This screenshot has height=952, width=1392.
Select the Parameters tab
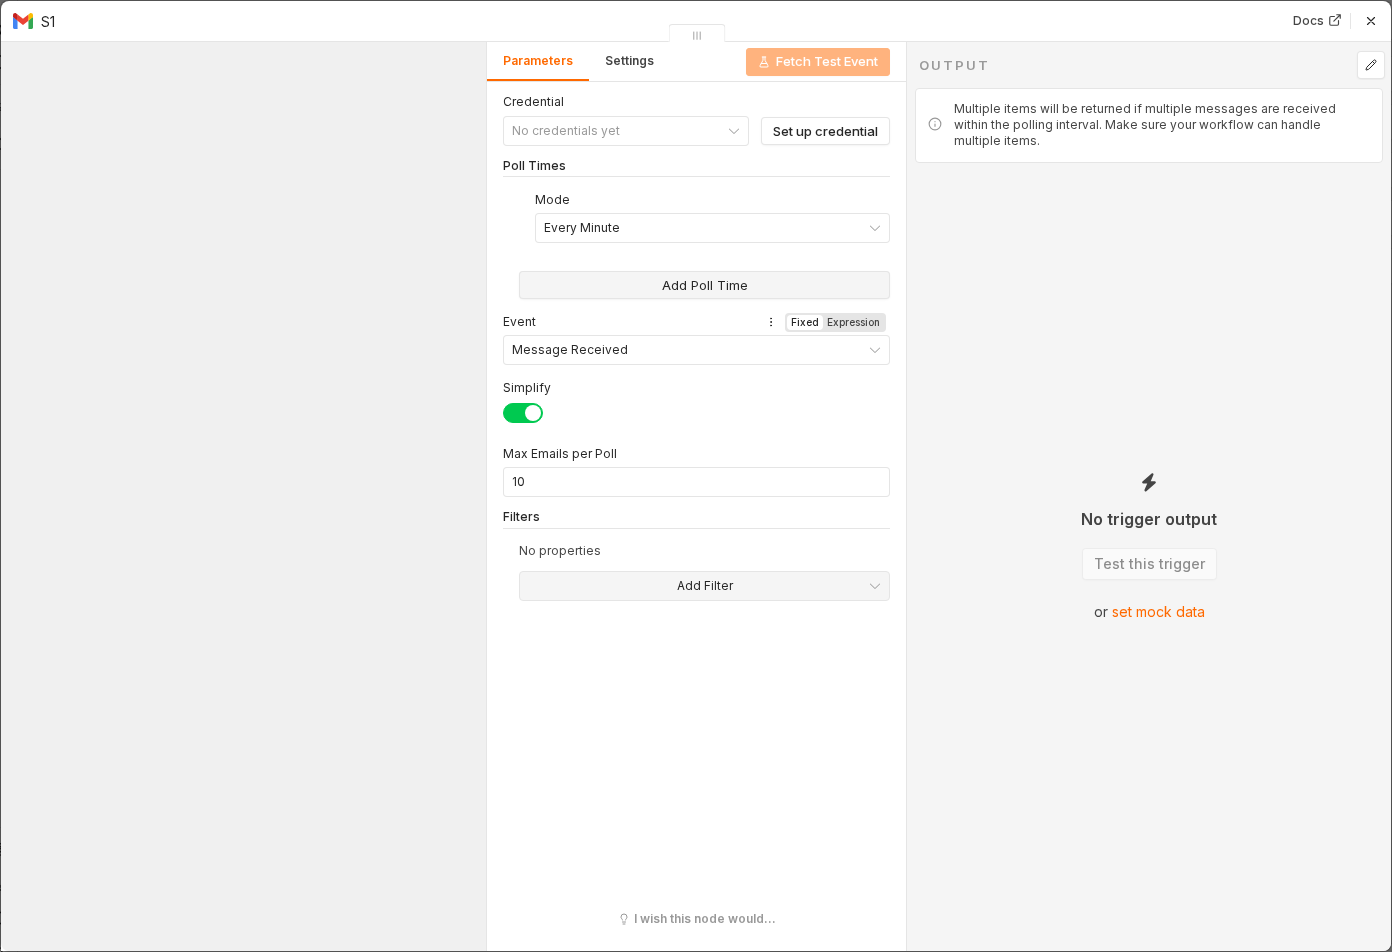point(538,61)
